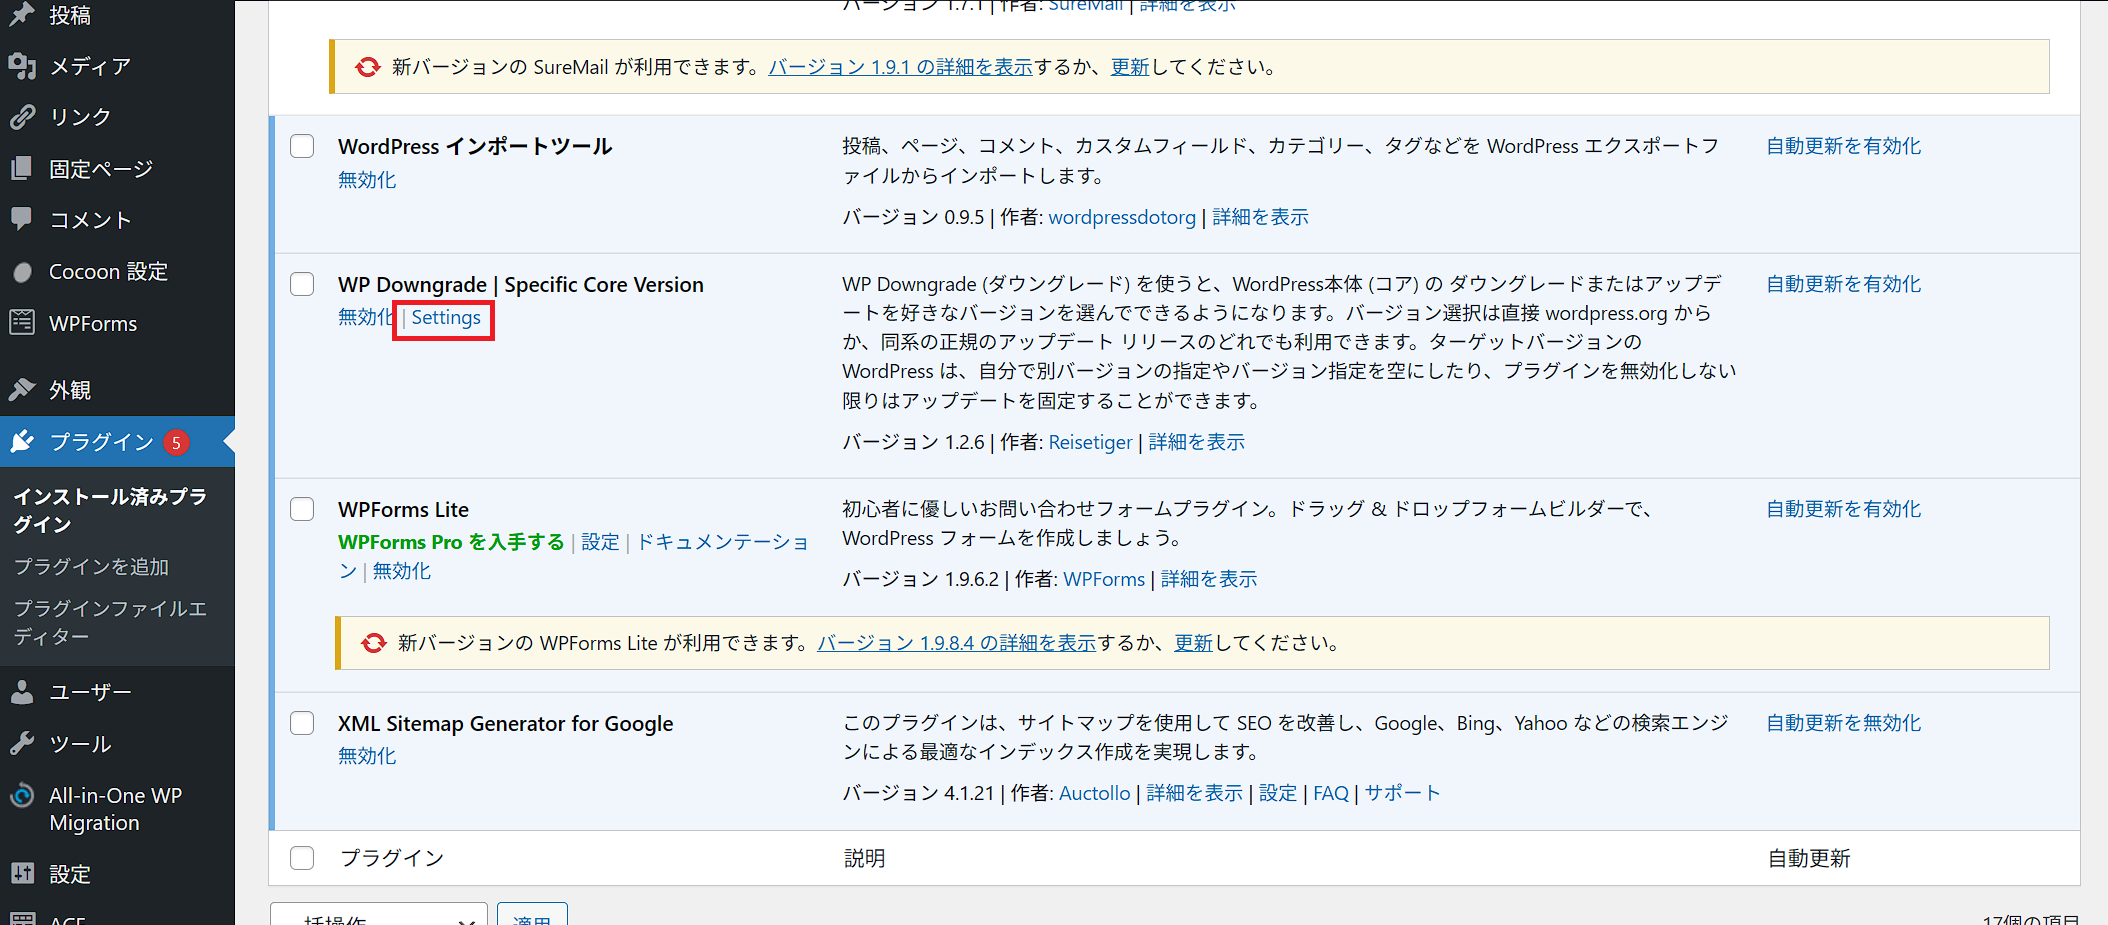Enable auto-update for WPForms Lite
The width and height of the screenshot is (2108, 925).
coord(1843,509)
